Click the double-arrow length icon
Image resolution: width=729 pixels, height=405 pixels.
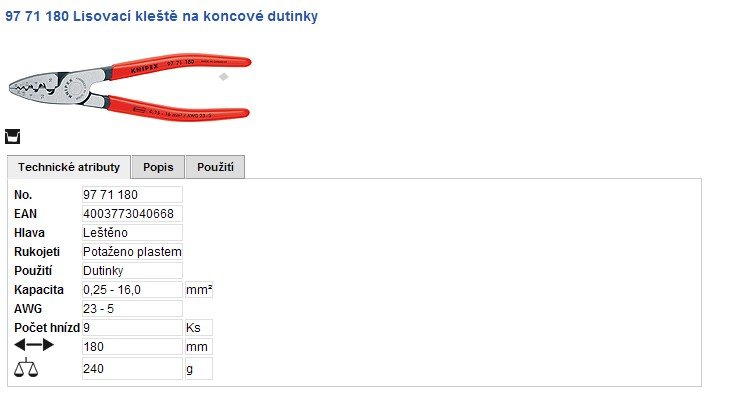(x=34, y=345)
